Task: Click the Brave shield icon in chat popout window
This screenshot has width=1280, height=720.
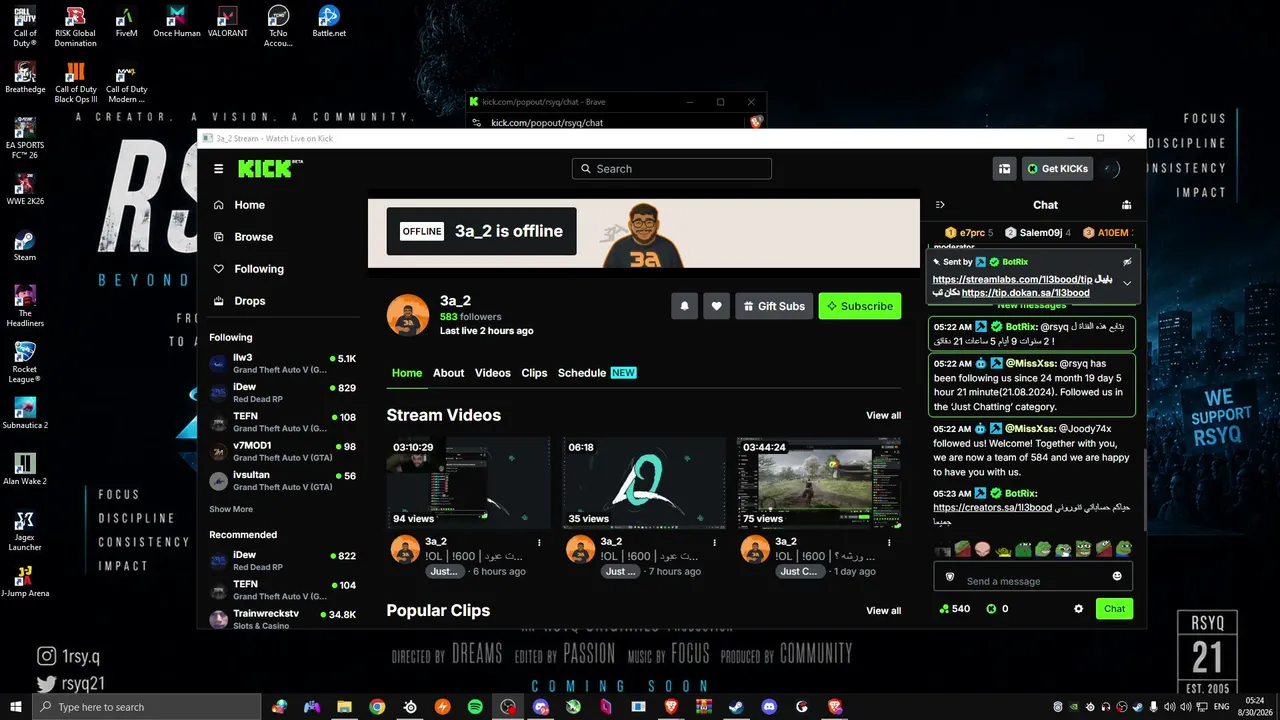Action: (x=756, y=122)
